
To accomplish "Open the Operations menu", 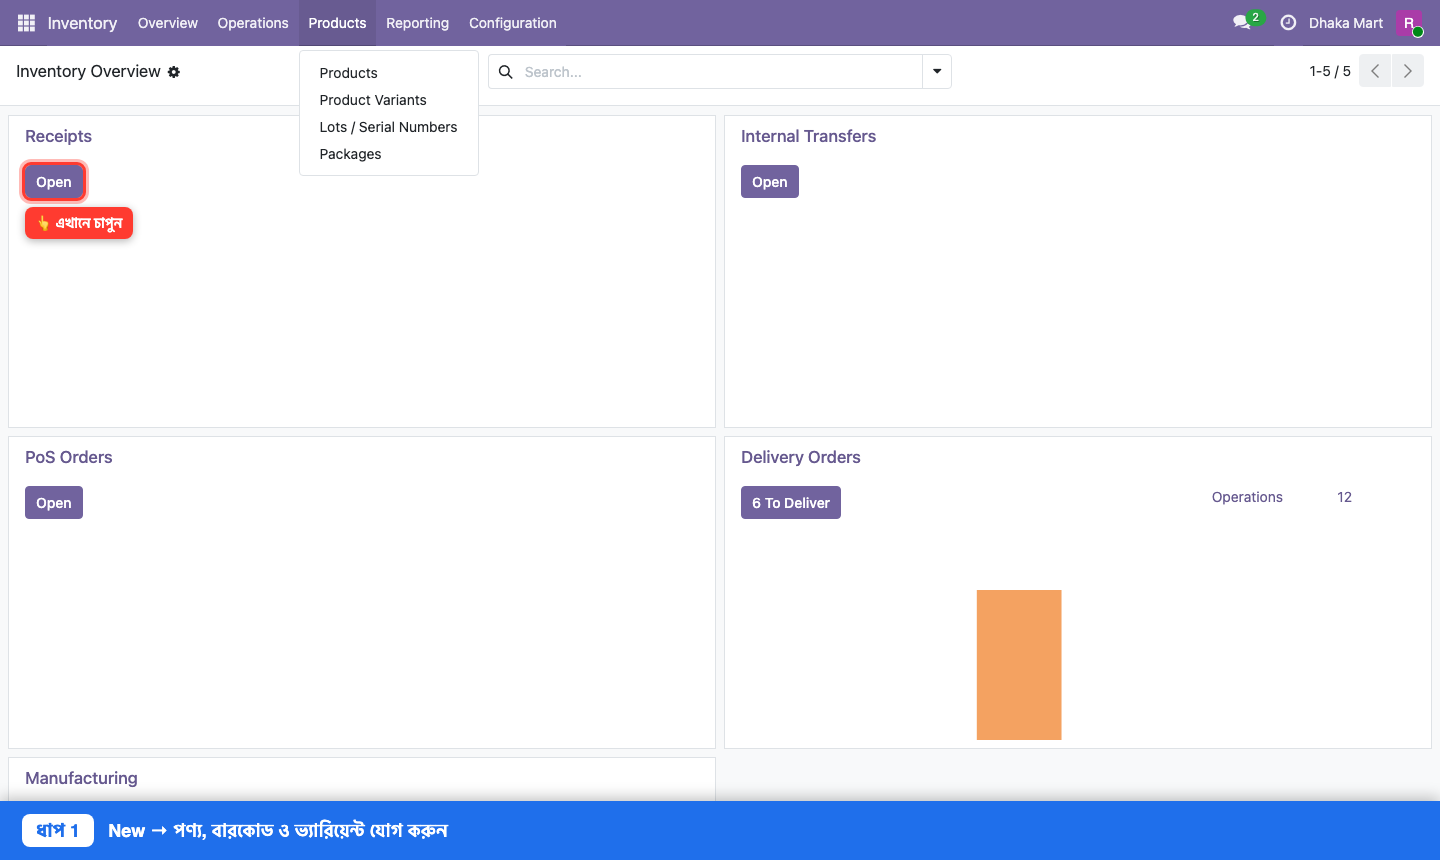I will click(x=253, y=23).
